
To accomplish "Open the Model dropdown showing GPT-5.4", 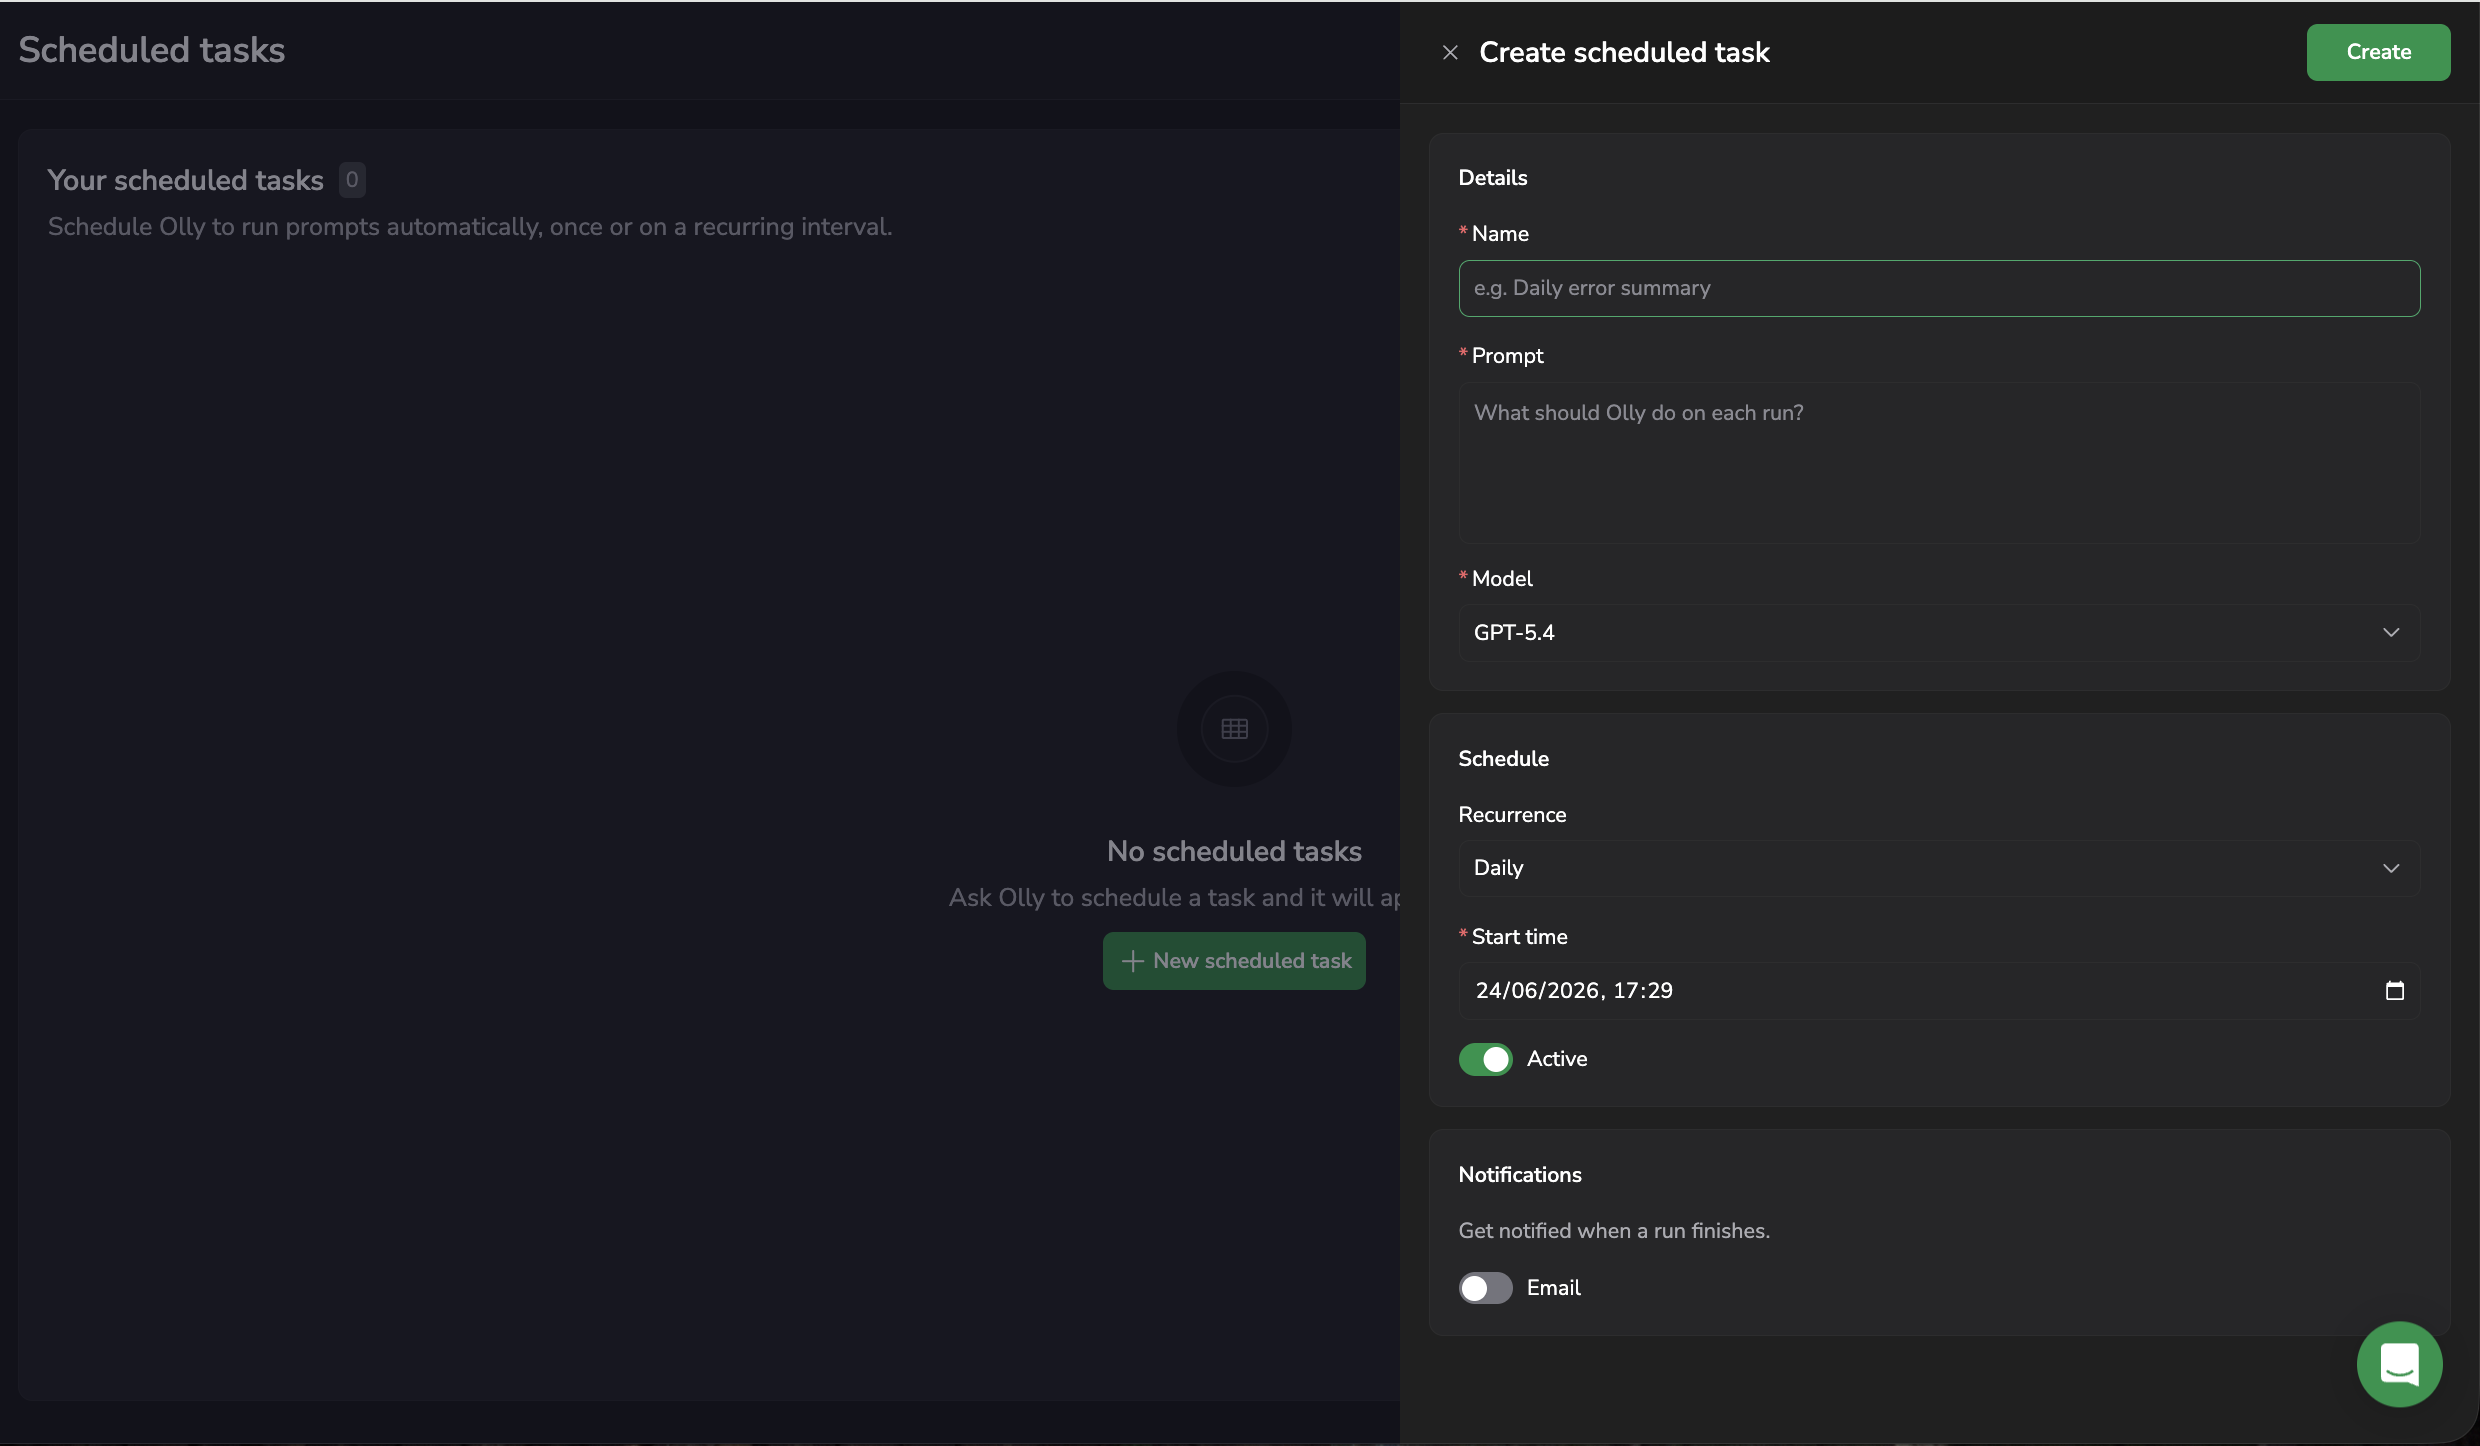I will pyautogui.click(x=1939, y=632).
